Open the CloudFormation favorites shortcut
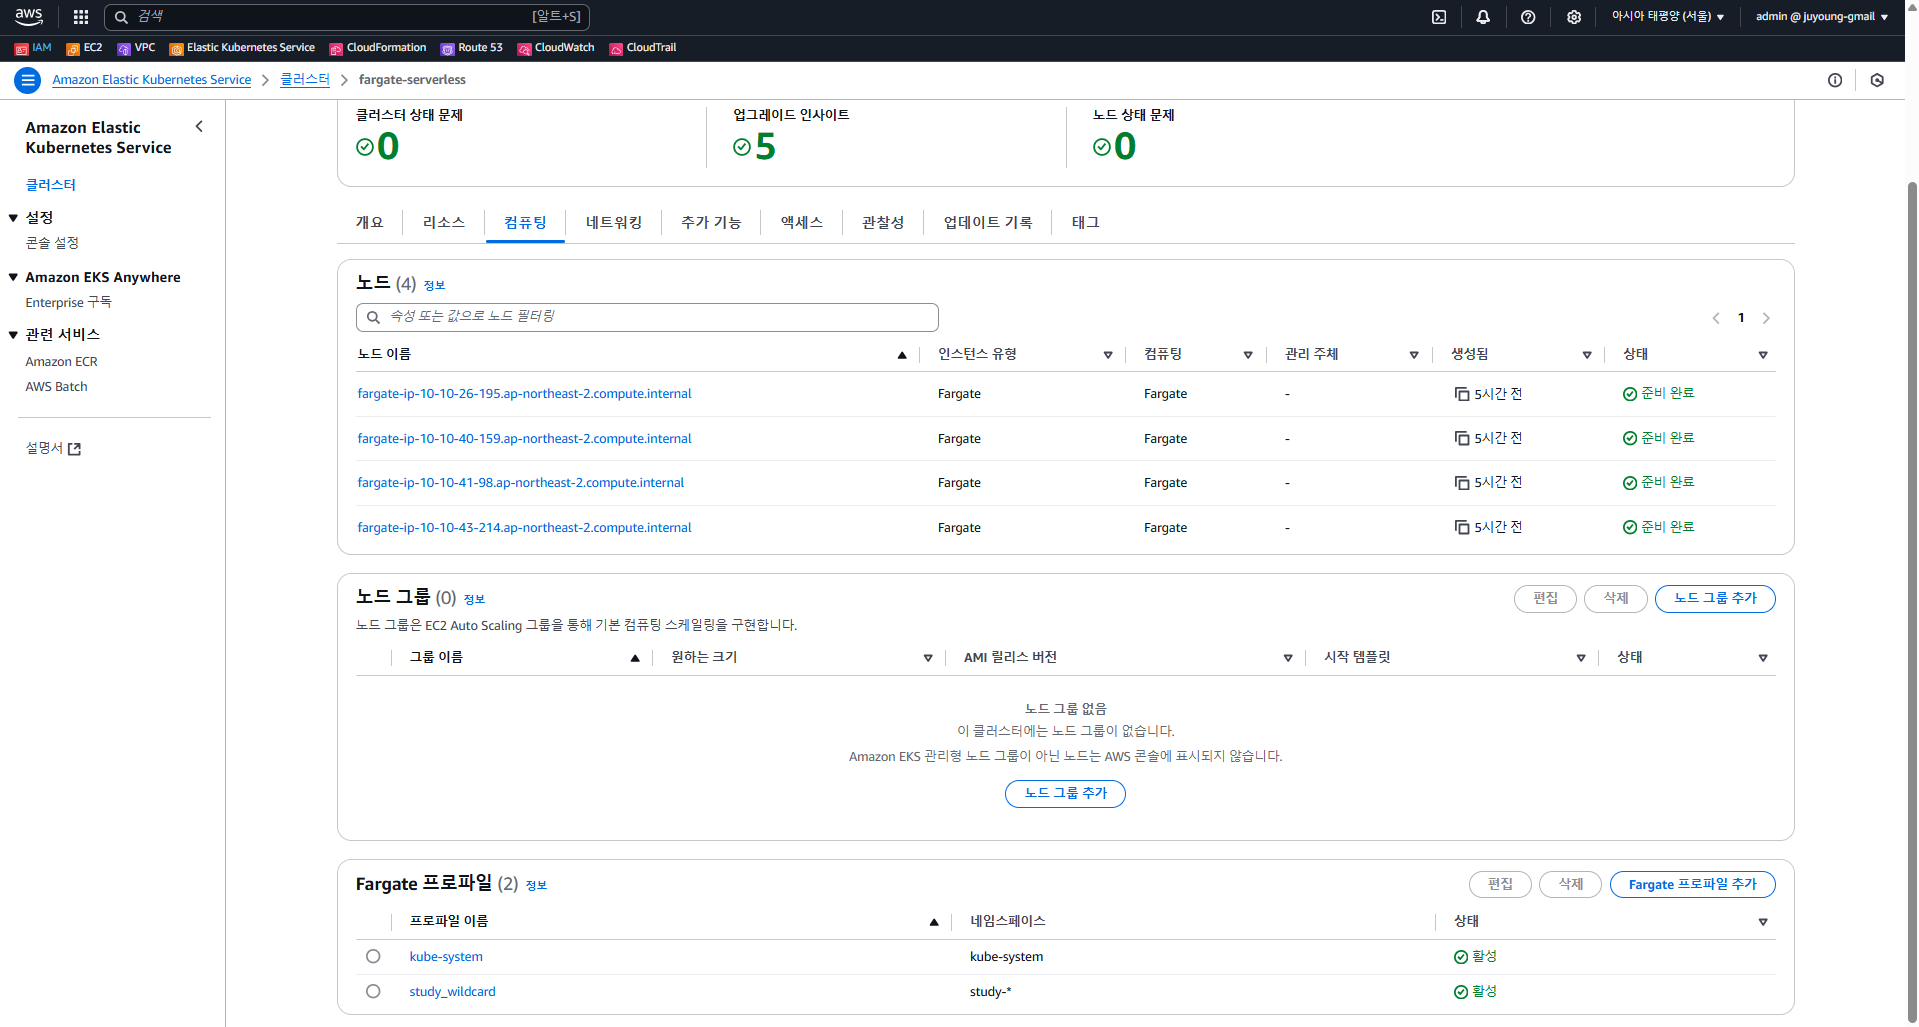Image resolution: width=1919 pixels, height=1027 pixels. 378,48
